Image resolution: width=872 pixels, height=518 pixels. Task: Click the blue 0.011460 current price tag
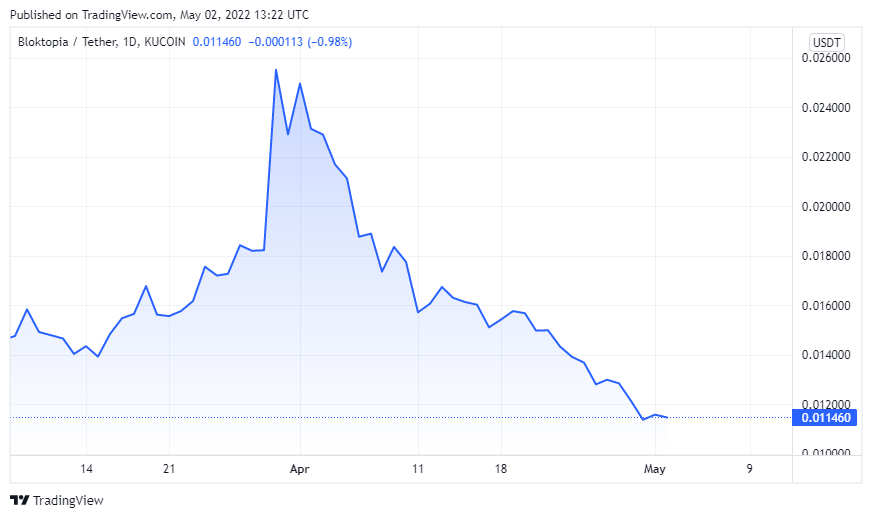(825, 418)
